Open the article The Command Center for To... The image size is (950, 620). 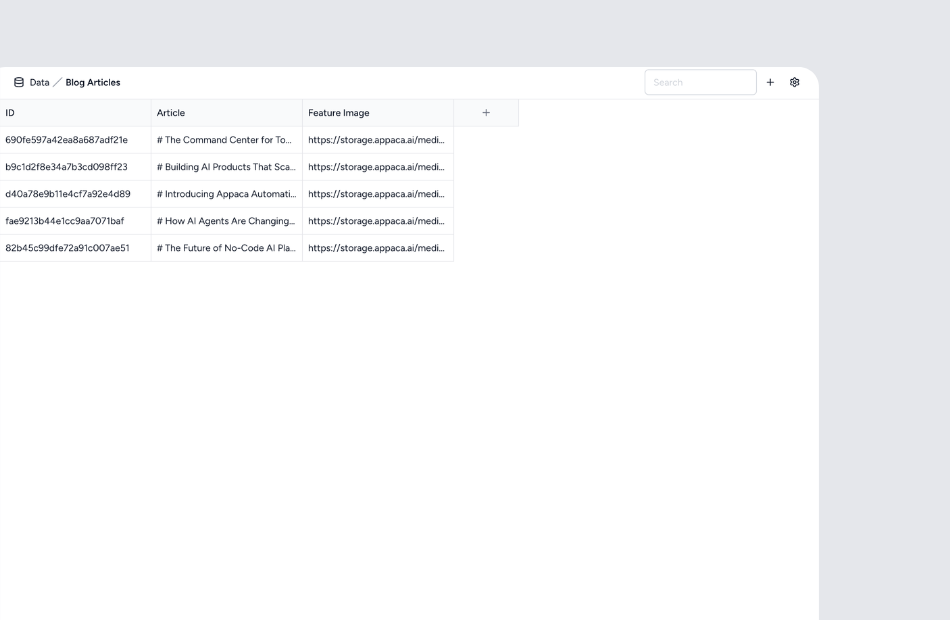click(225, 140)
